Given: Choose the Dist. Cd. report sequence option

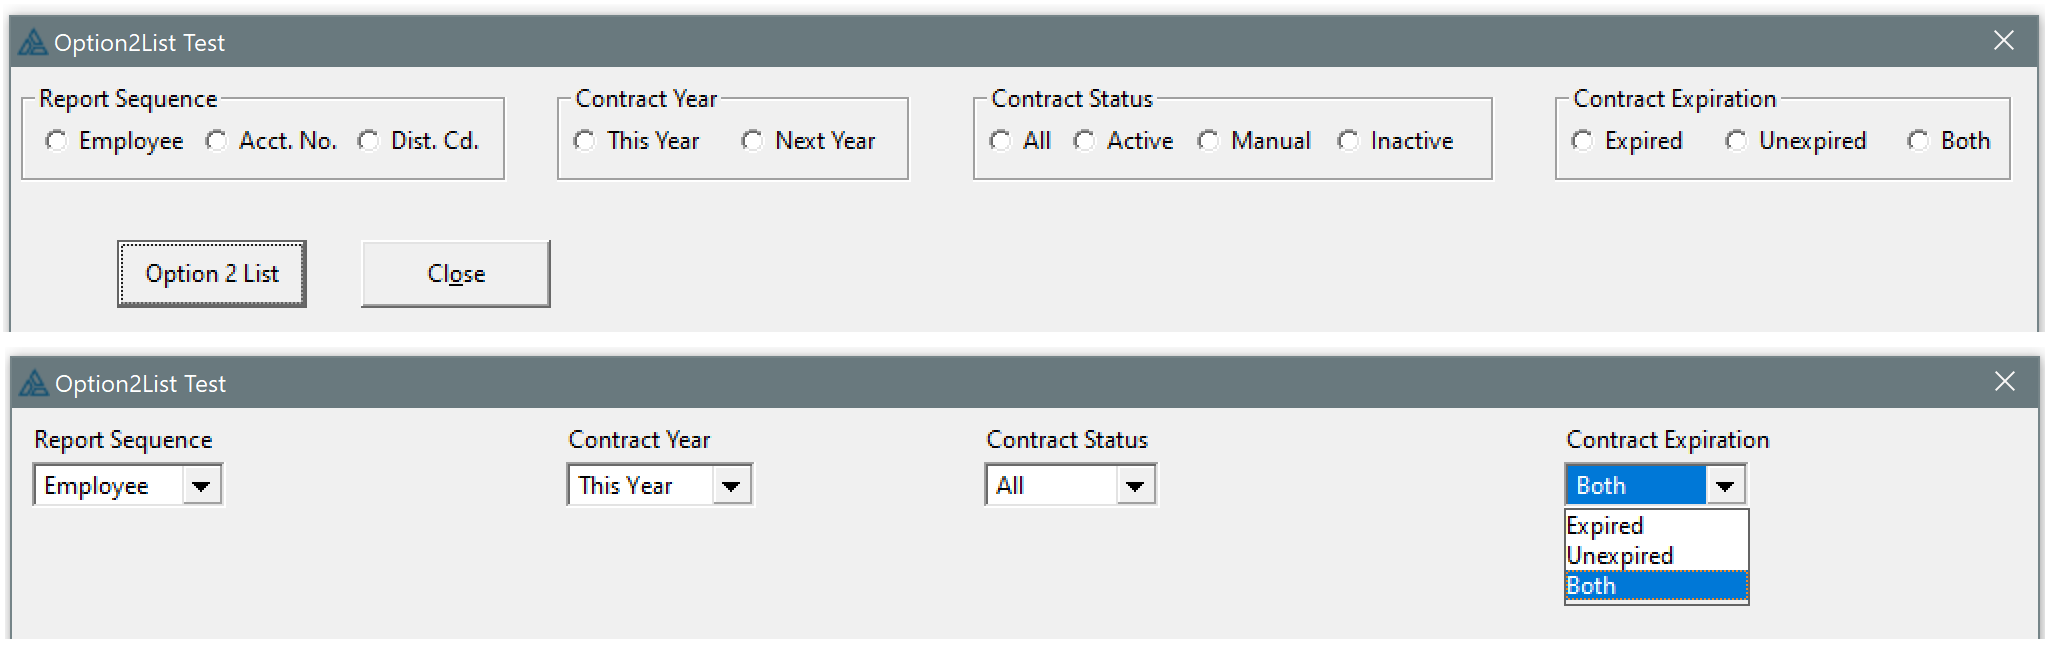Looking at the screenshot, I should click(x=369, y=141).
